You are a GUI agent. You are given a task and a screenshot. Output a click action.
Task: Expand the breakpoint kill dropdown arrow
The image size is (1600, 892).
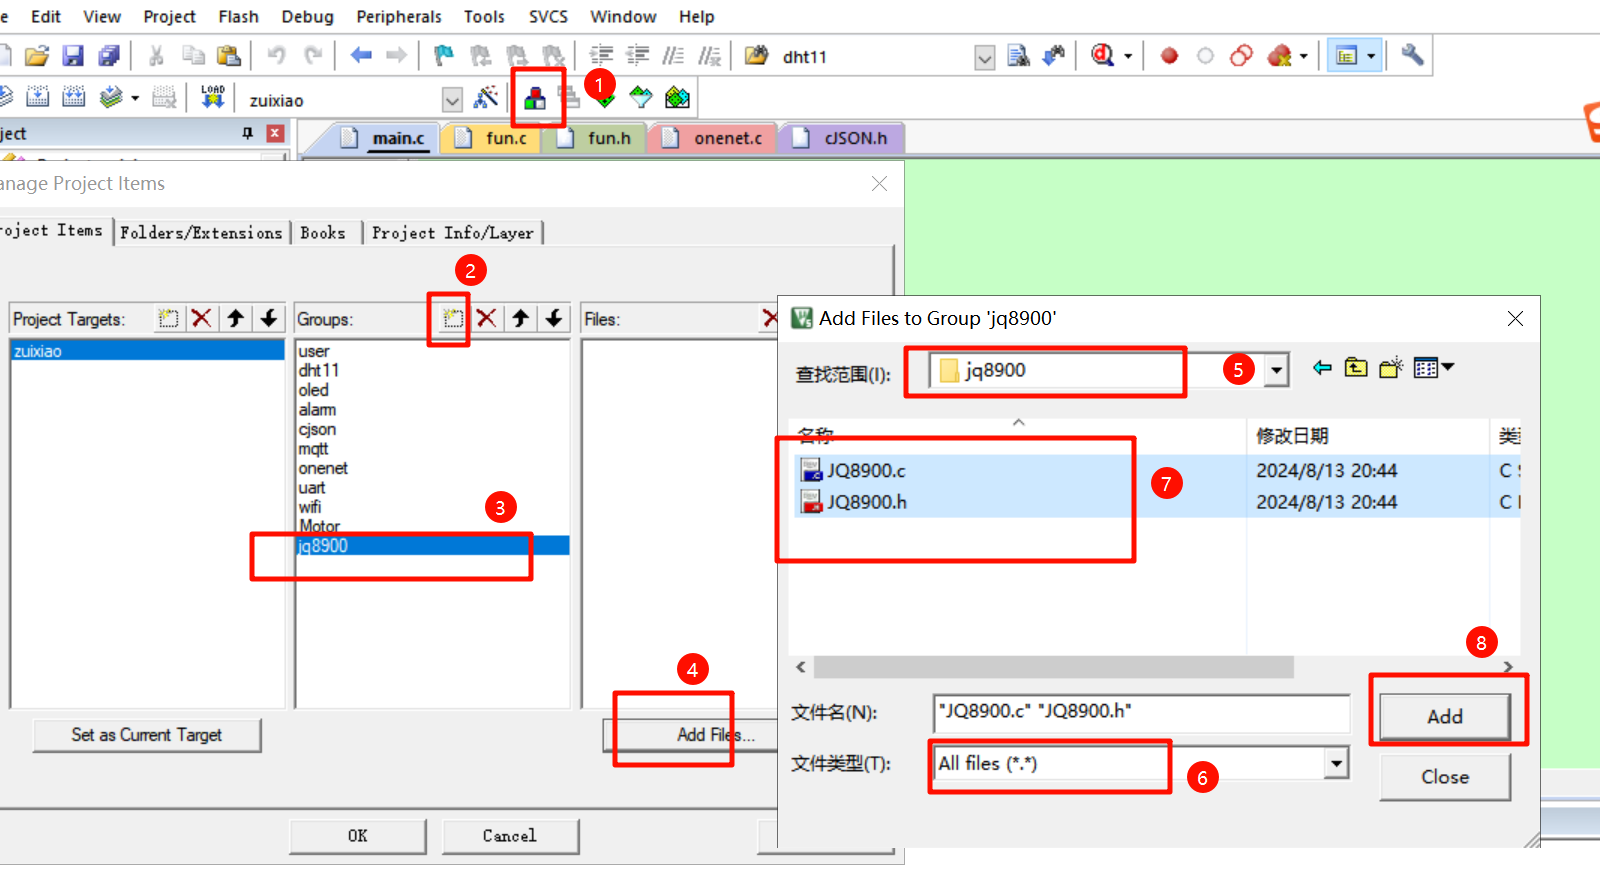(x=1304, y=56)
